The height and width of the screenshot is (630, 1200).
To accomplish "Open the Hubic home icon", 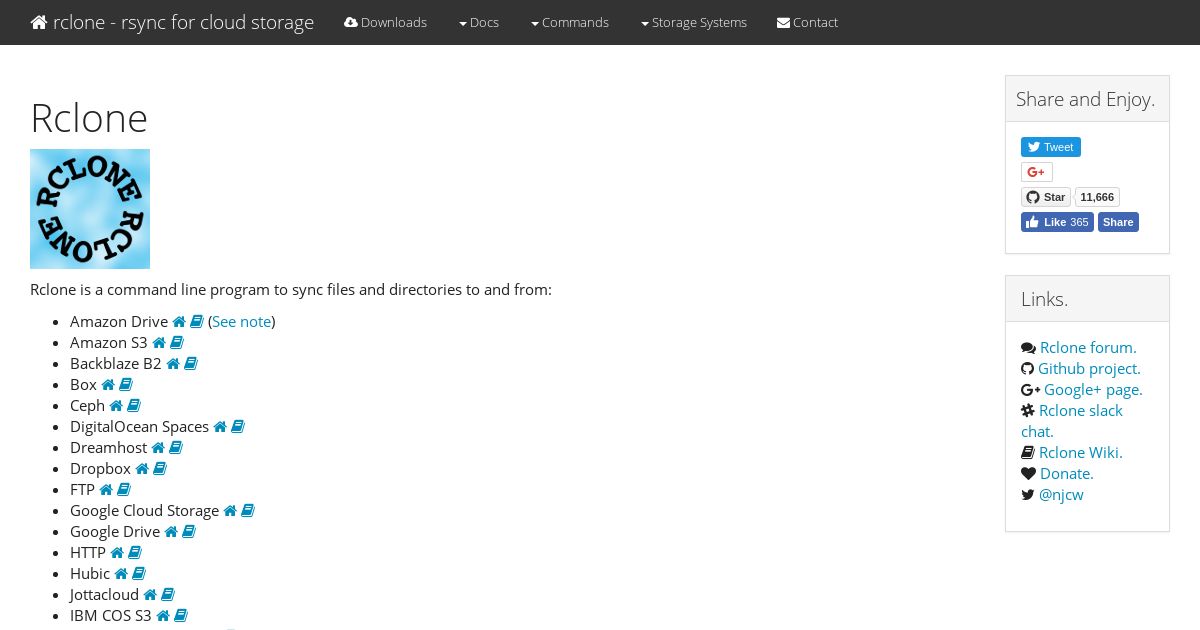I will click(x=121, y=574).
